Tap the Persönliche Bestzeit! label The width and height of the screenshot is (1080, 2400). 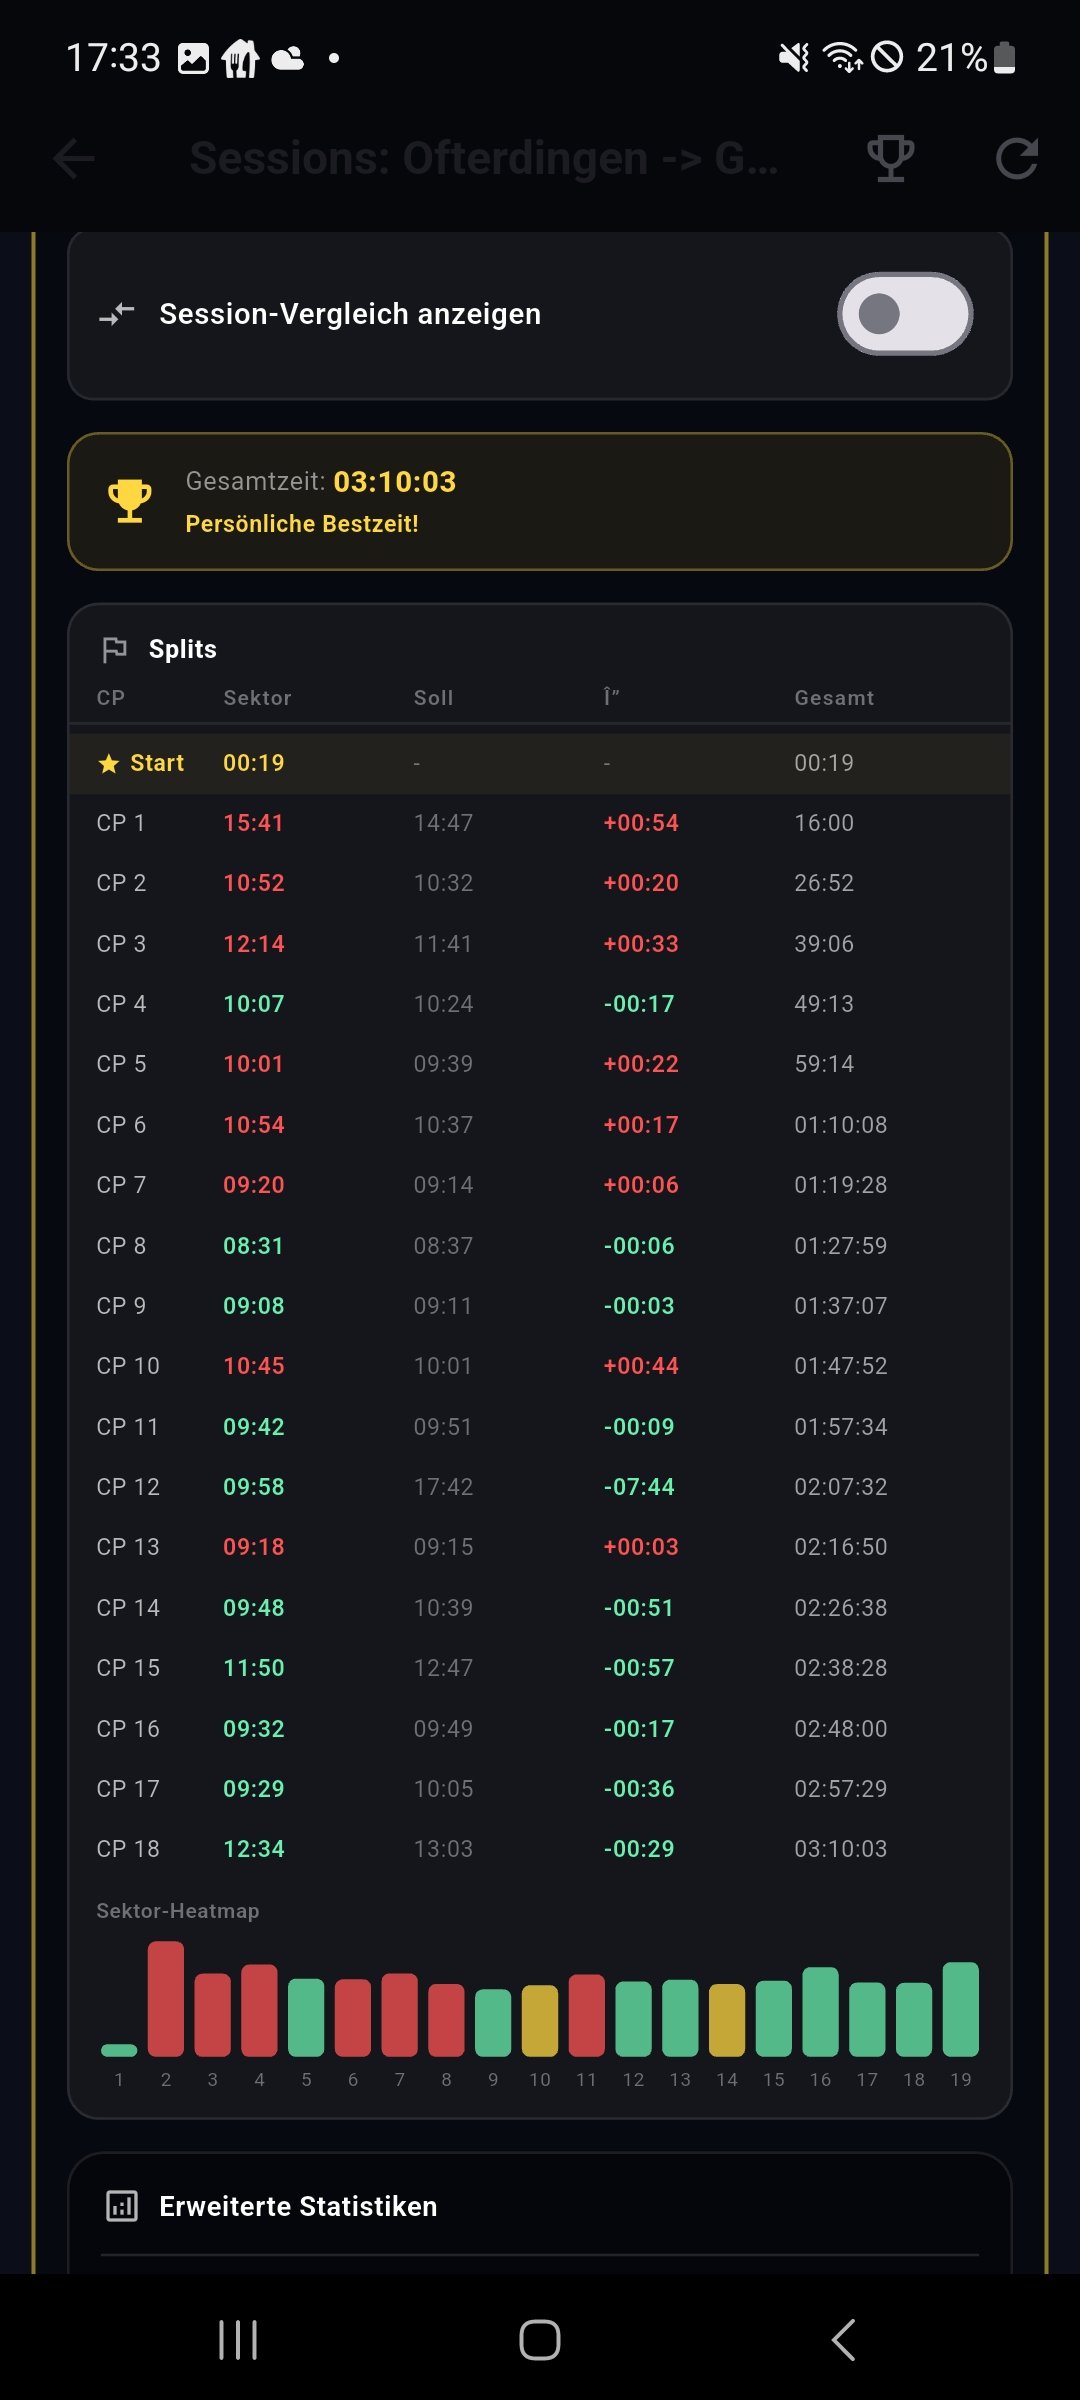click(x=302, y=524)
